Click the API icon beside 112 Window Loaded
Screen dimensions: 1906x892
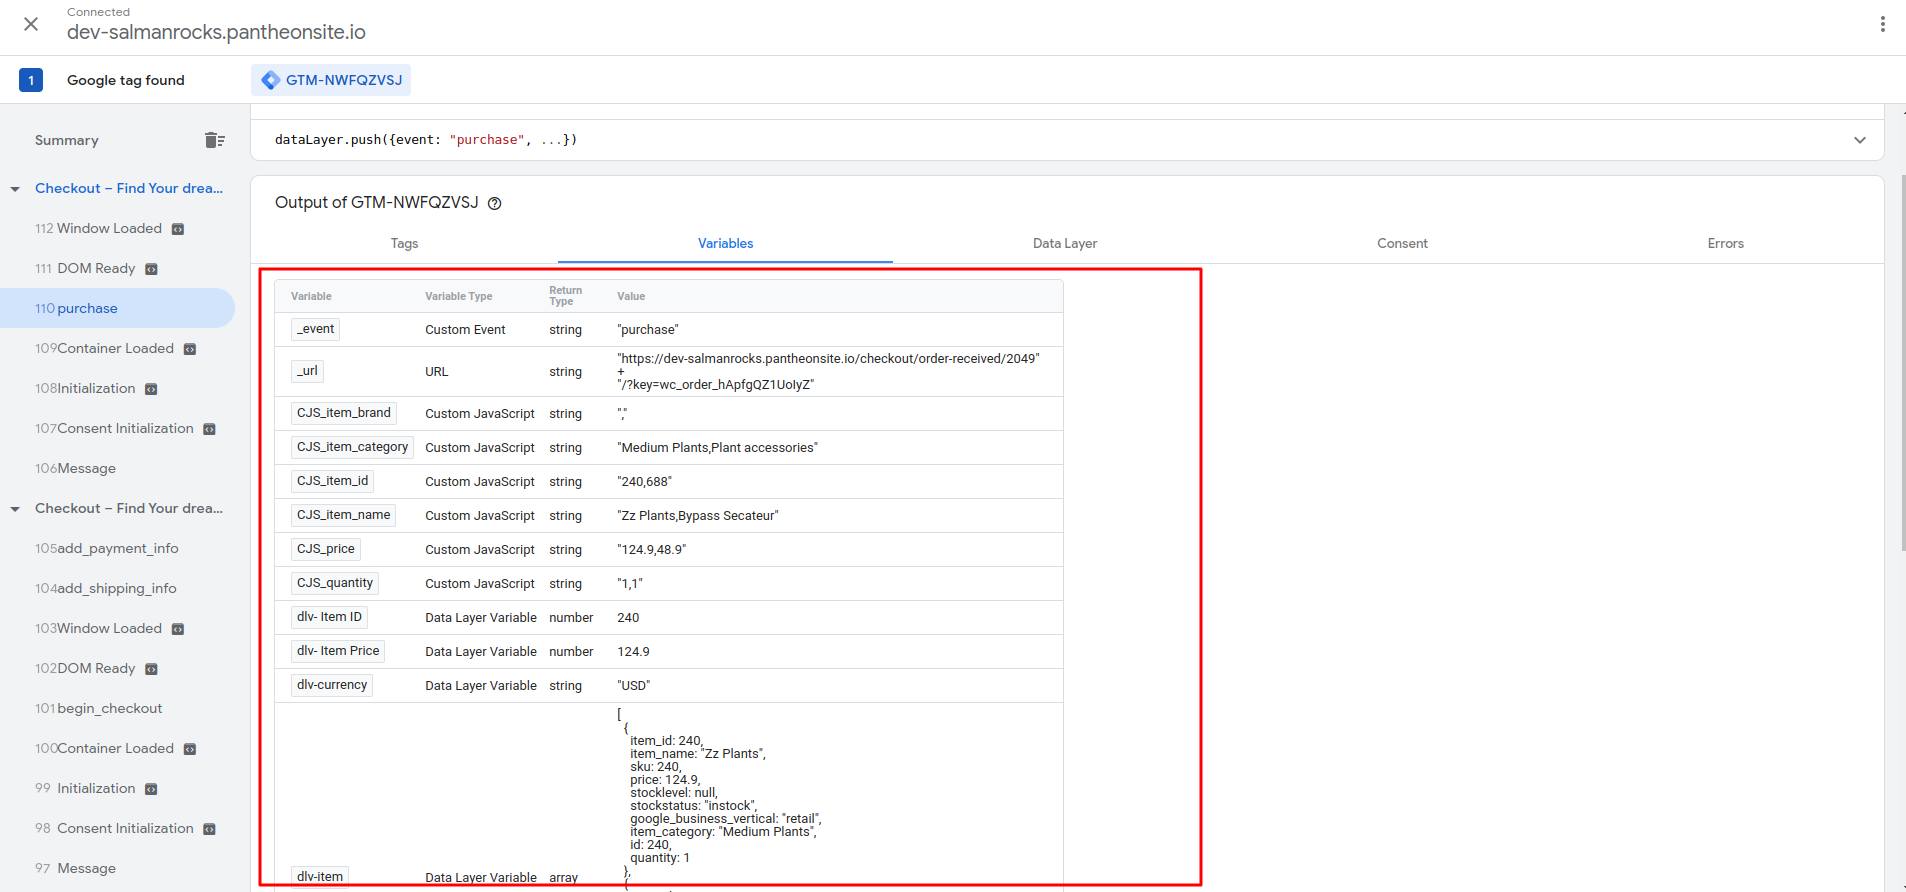[178, 229]
